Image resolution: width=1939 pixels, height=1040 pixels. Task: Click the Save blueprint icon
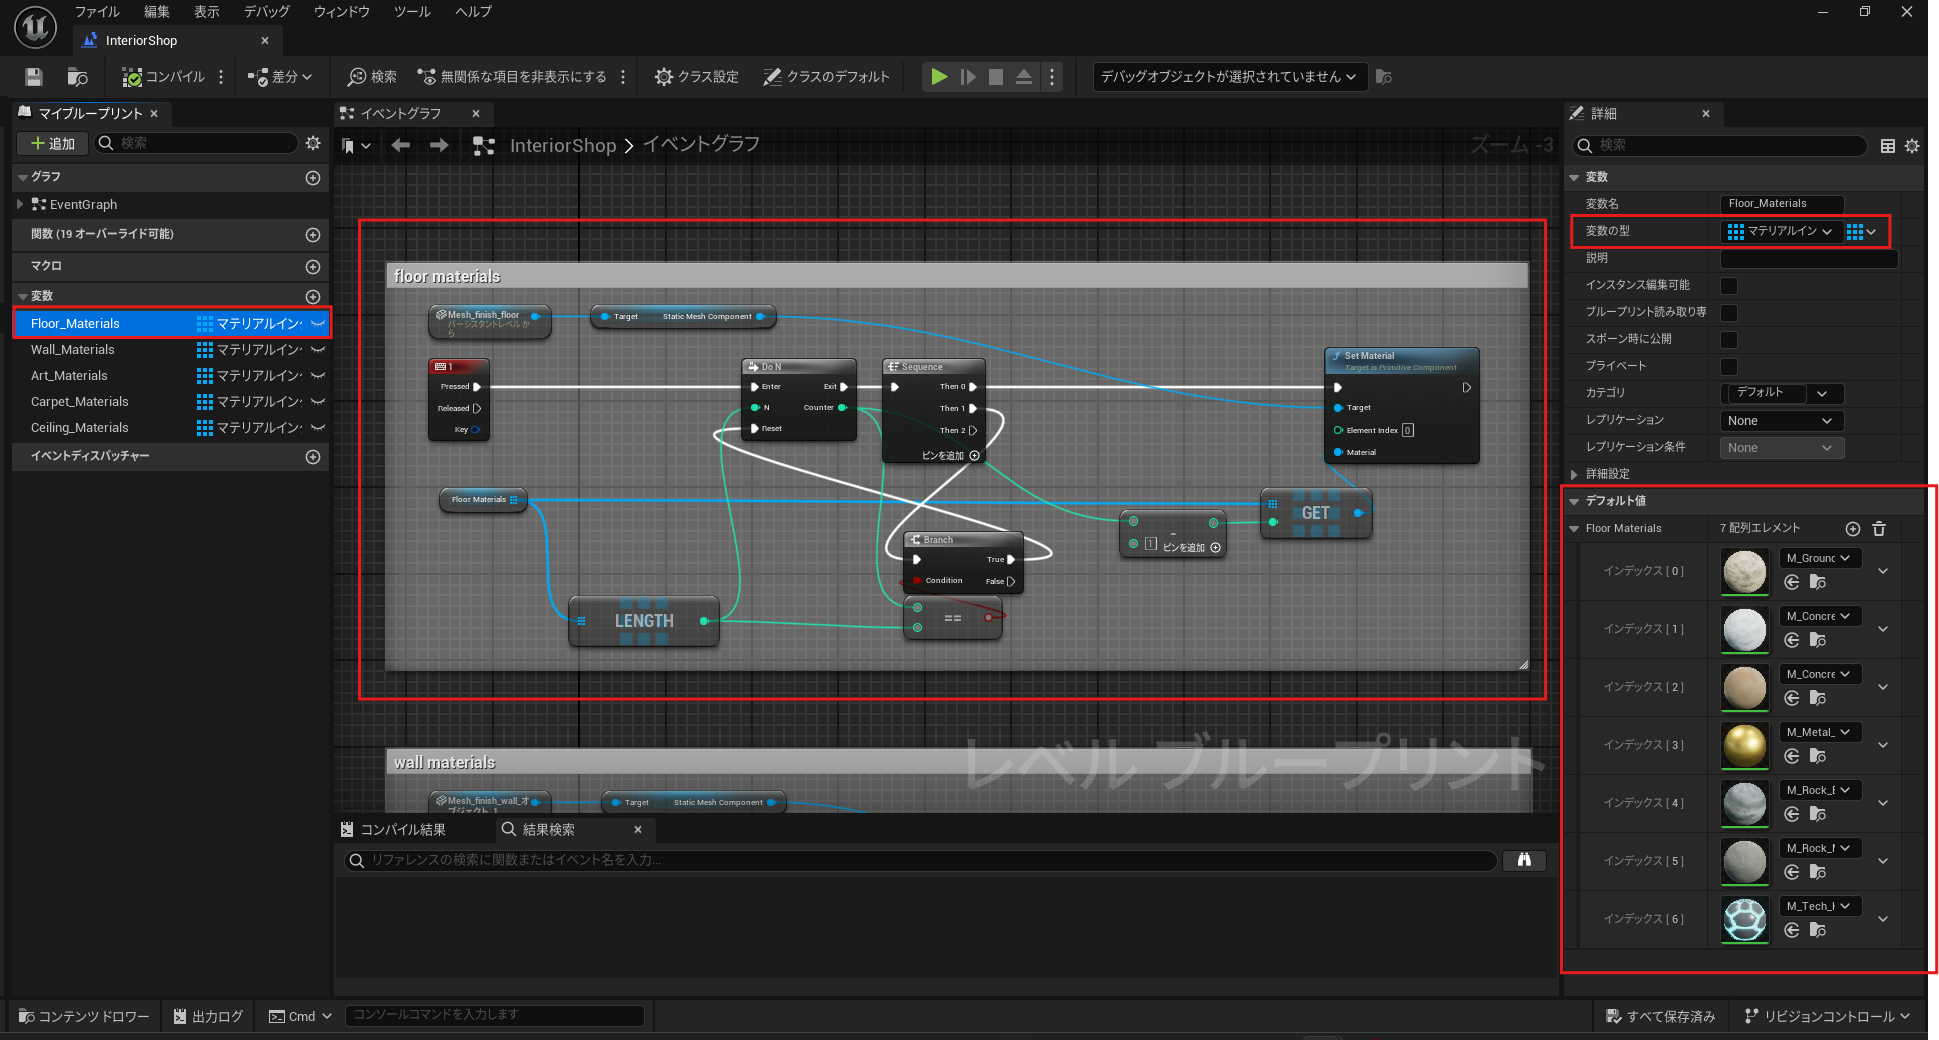[34, 77]
